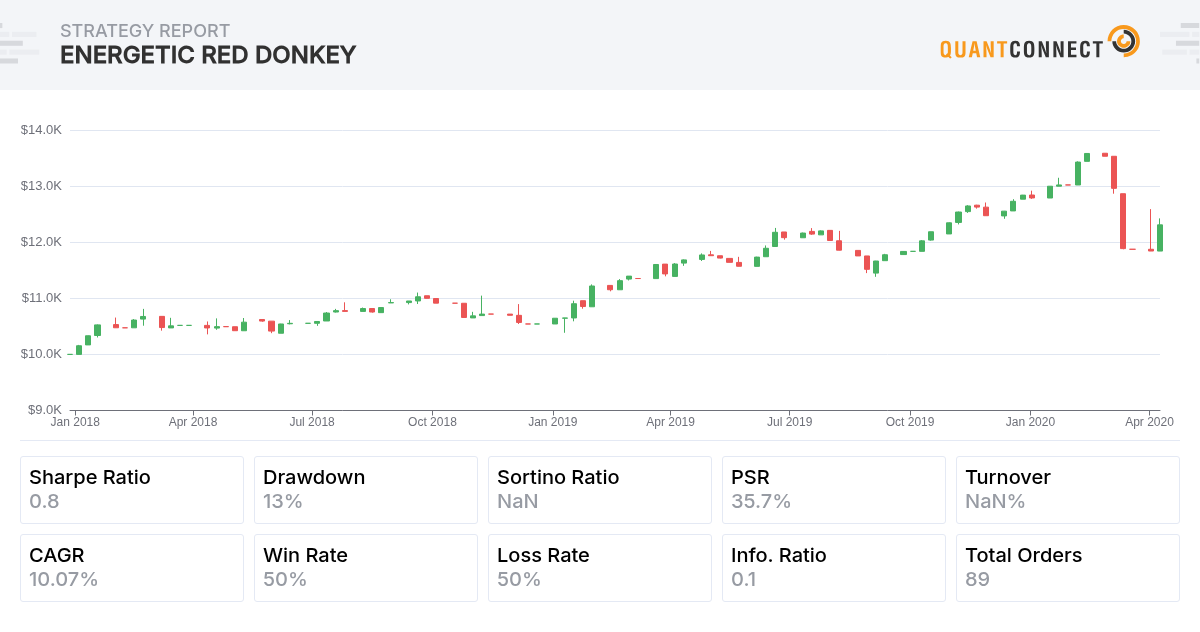Click the $9.0K y-axis label
Screen dimensions: 1200x632
(x=44, y=410)
